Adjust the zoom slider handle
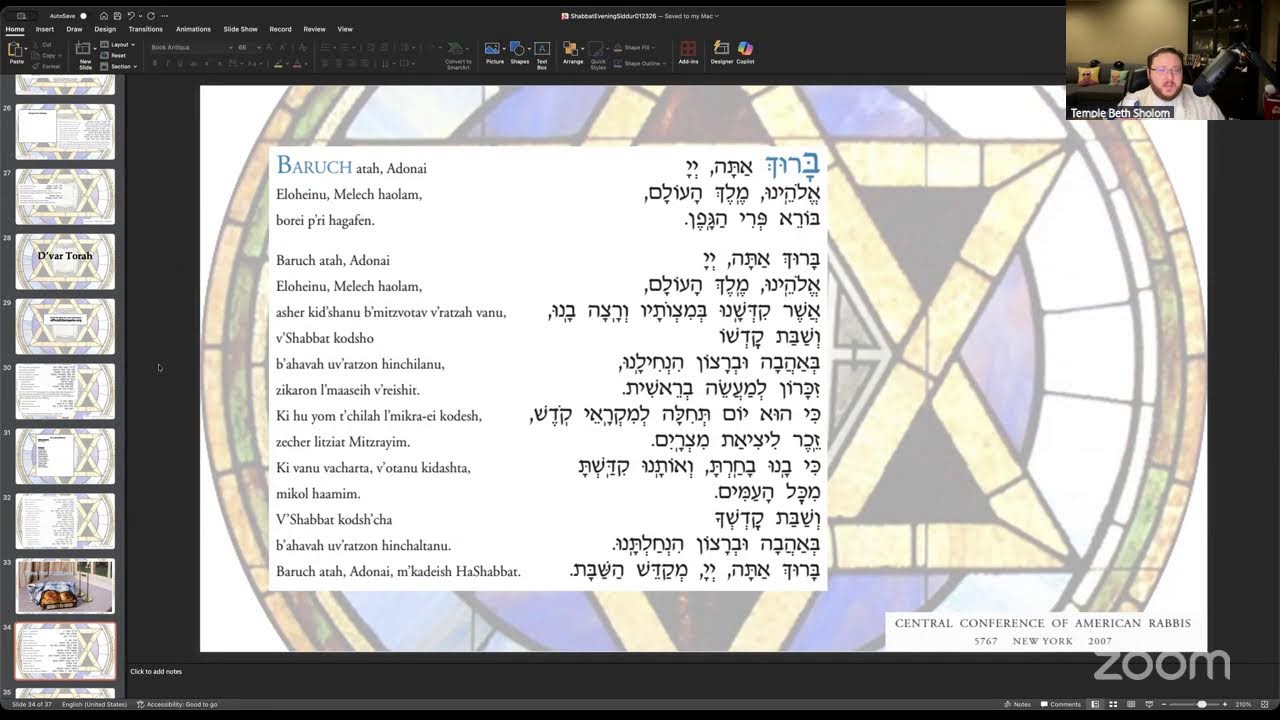The width and height of the screenshot is (1280, 720). 1201,704
